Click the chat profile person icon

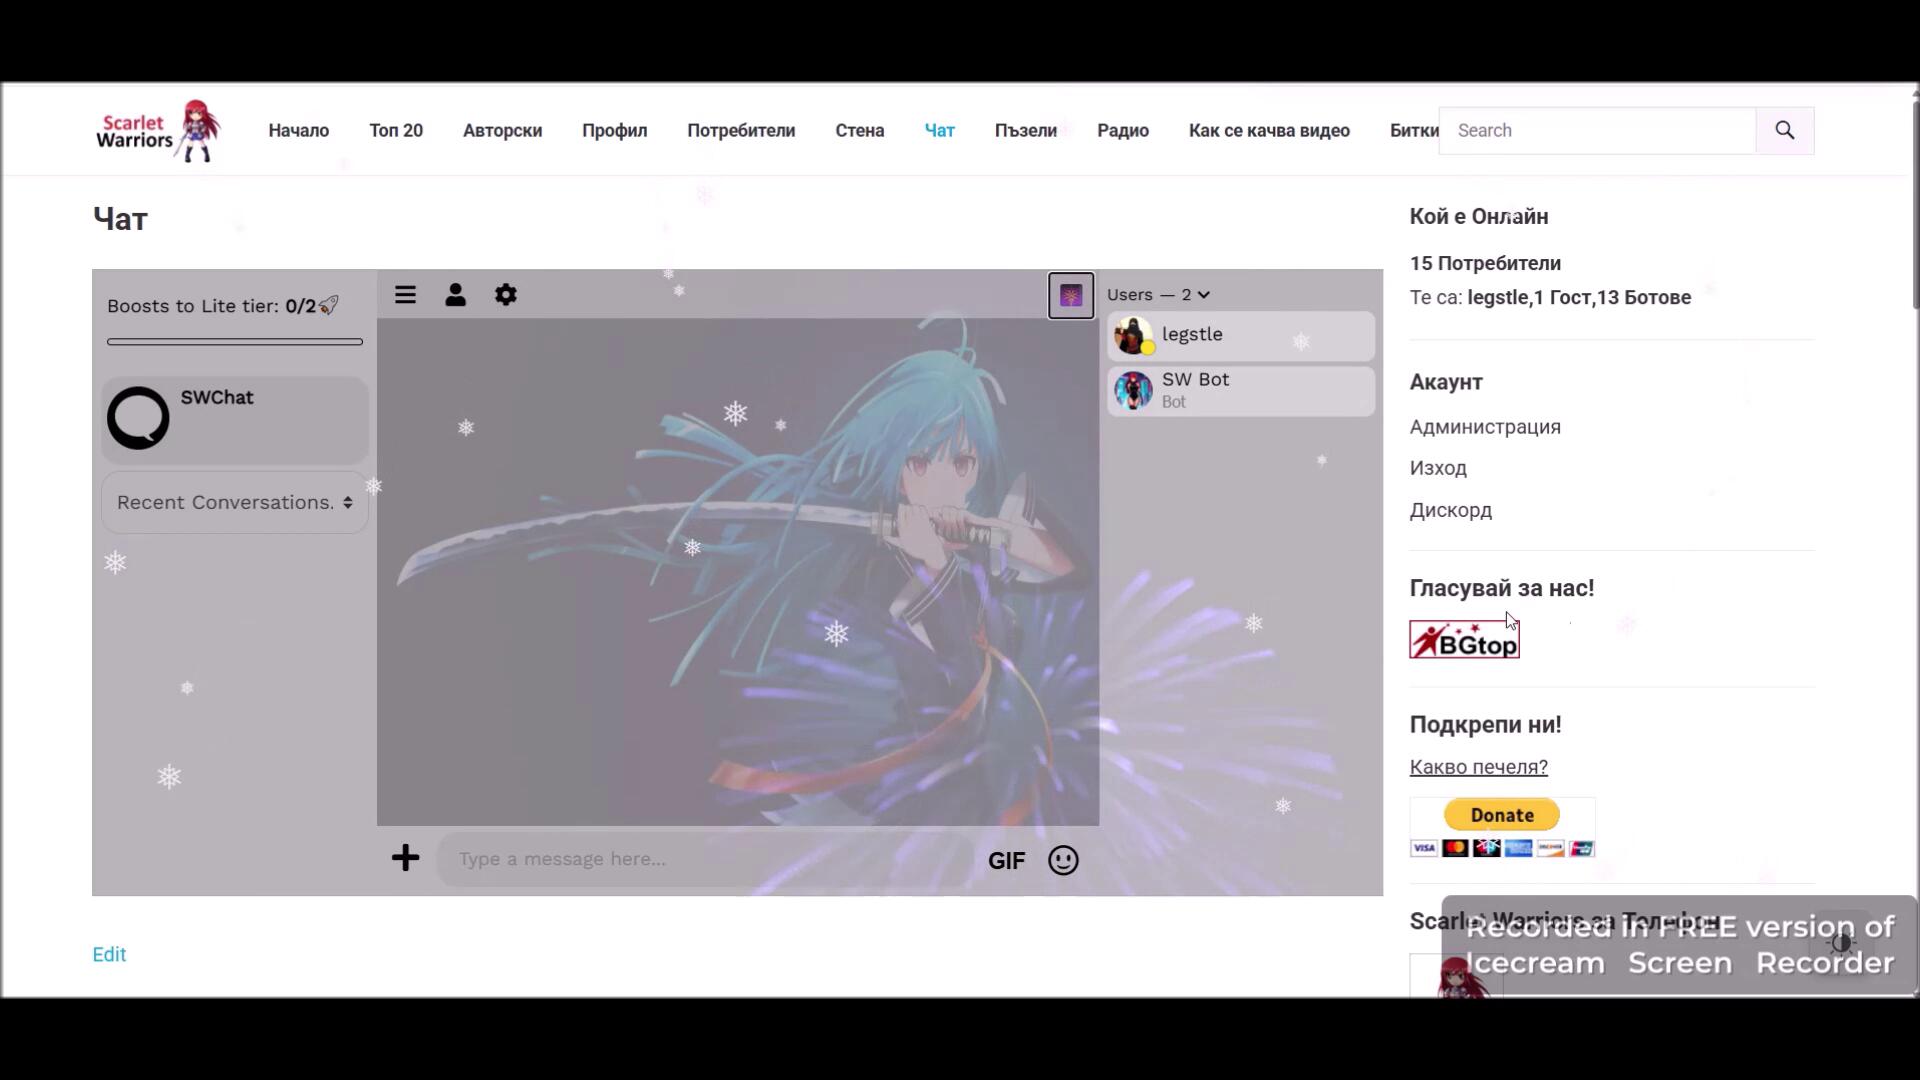pyautogui.click(x=455, y=295)
